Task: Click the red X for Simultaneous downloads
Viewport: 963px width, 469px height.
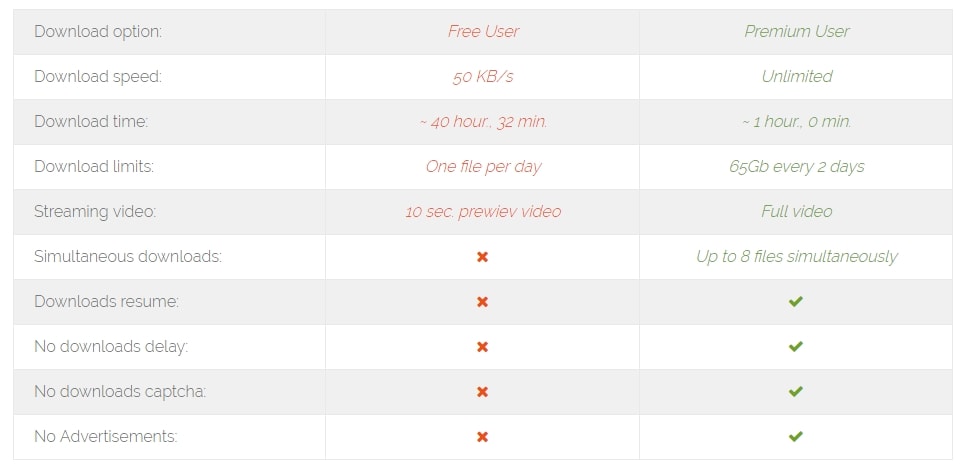Action: point(482,257)
